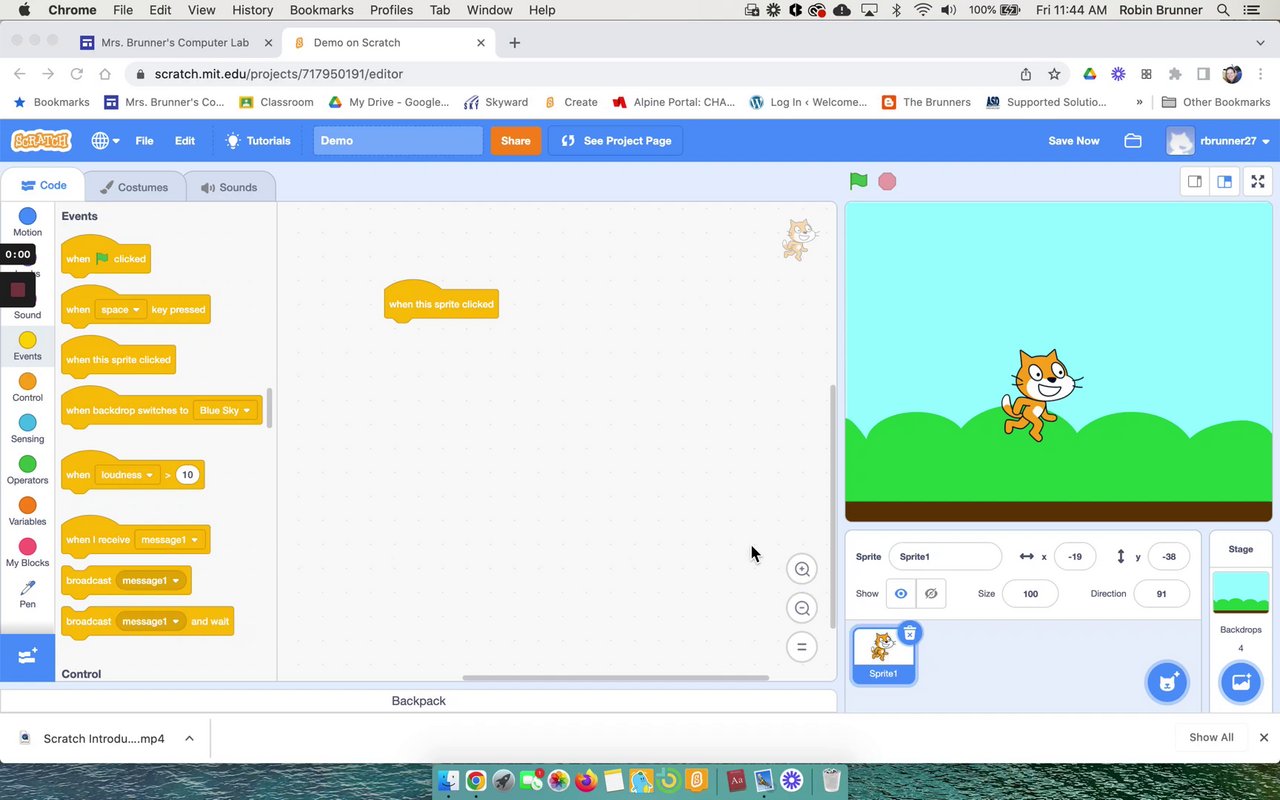This screenshot has width=1280, height=800.
Task: Open message1 dropdown in broadcast block
Action: [x=151, y=581]
